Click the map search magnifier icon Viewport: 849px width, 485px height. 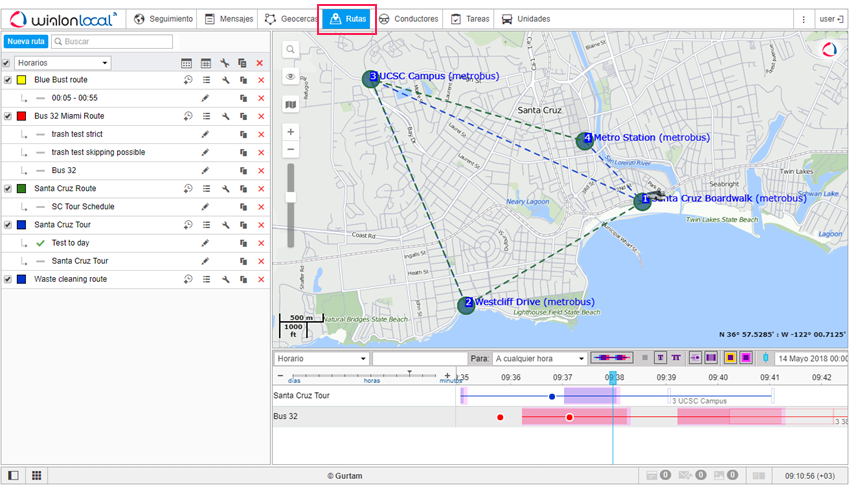[x=290, y=50]
